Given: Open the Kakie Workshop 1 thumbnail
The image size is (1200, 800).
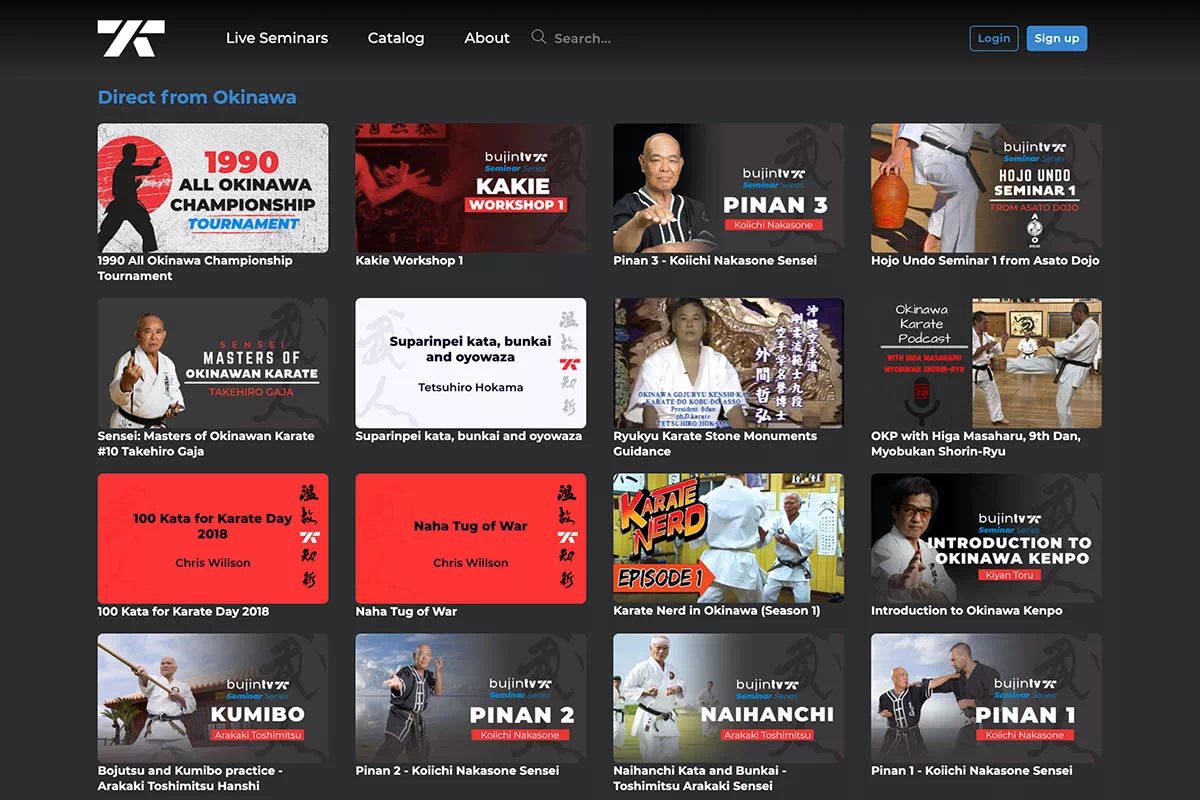Looking at the screenshot, I should click(471, 188).
